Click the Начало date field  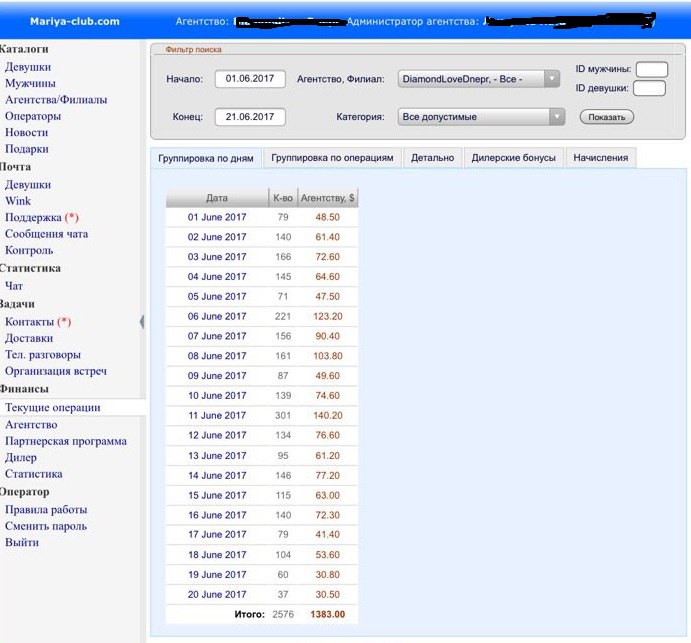[249, 79]
